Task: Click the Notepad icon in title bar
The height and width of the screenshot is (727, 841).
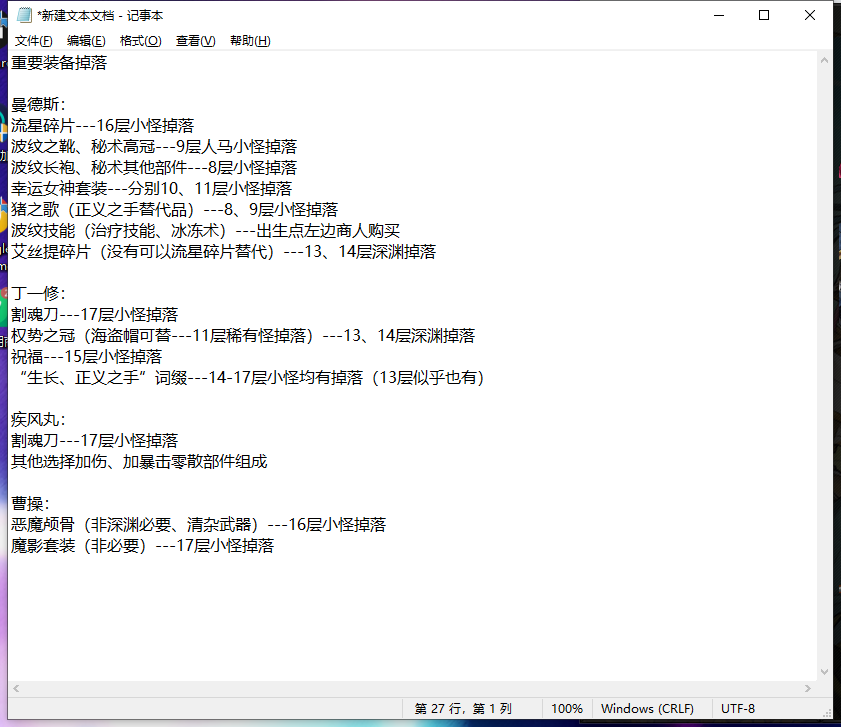Action: click(24, 15)
